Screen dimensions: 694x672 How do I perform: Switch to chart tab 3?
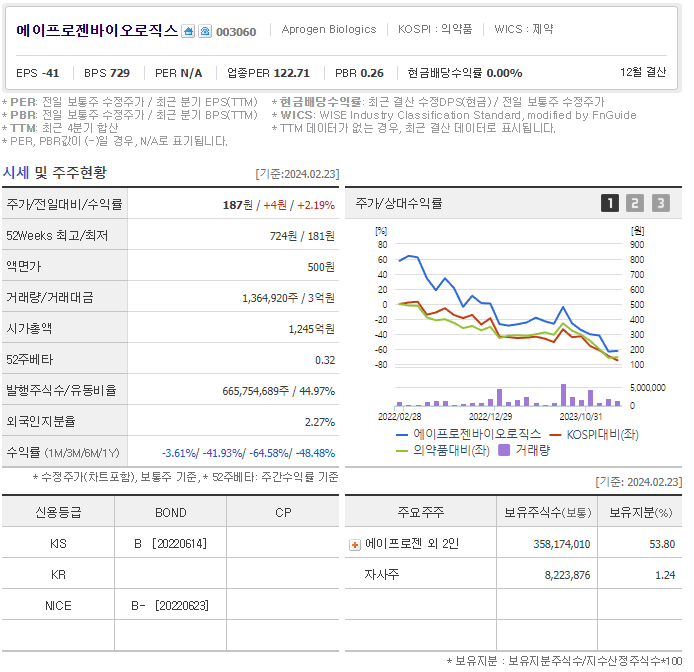(x=660, y=203)
